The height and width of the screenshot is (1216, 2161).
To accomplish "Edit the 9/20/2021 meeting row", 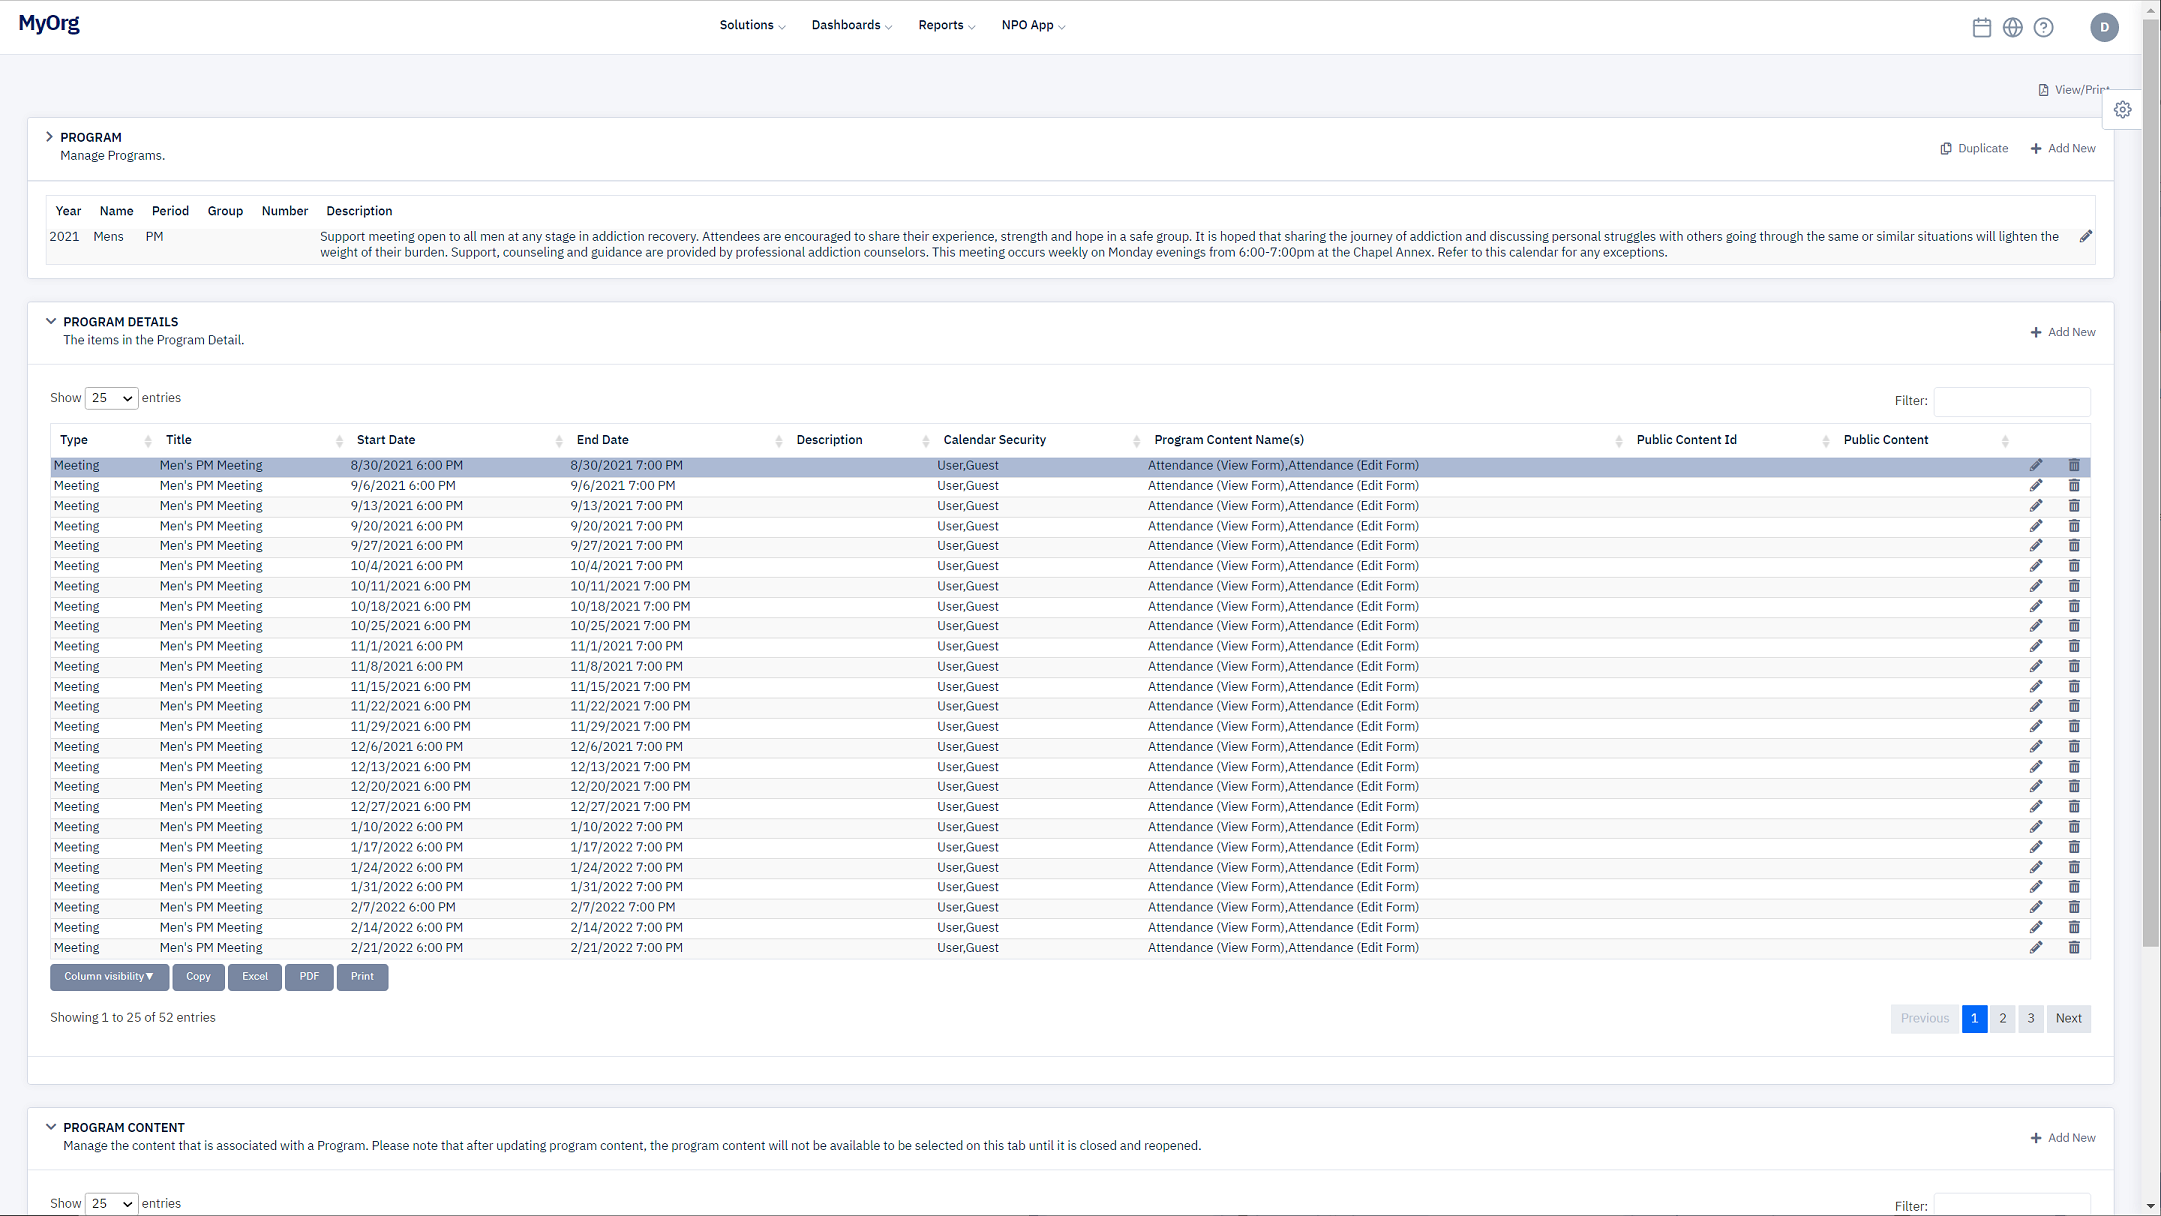I will 2035,526.
